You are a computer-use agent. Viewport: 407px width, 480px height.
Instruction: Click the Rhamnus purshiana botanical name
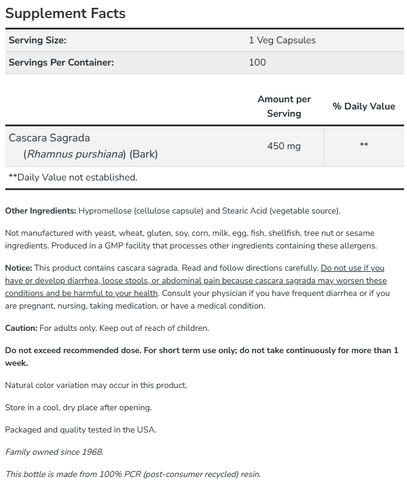click(x=76, y=154)
